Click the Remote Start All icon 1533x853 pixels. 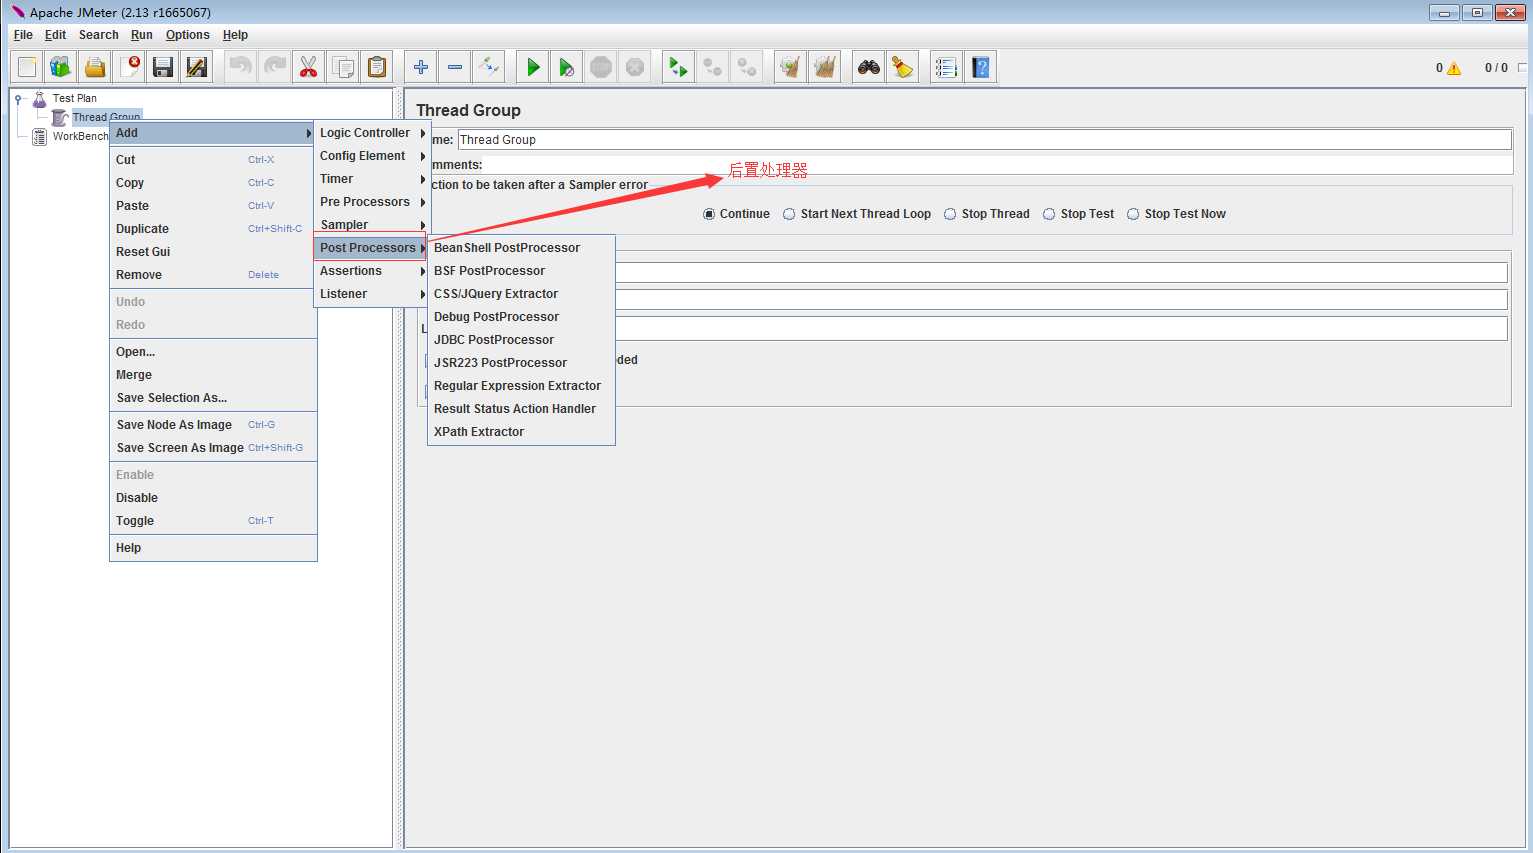pos(678,67)
